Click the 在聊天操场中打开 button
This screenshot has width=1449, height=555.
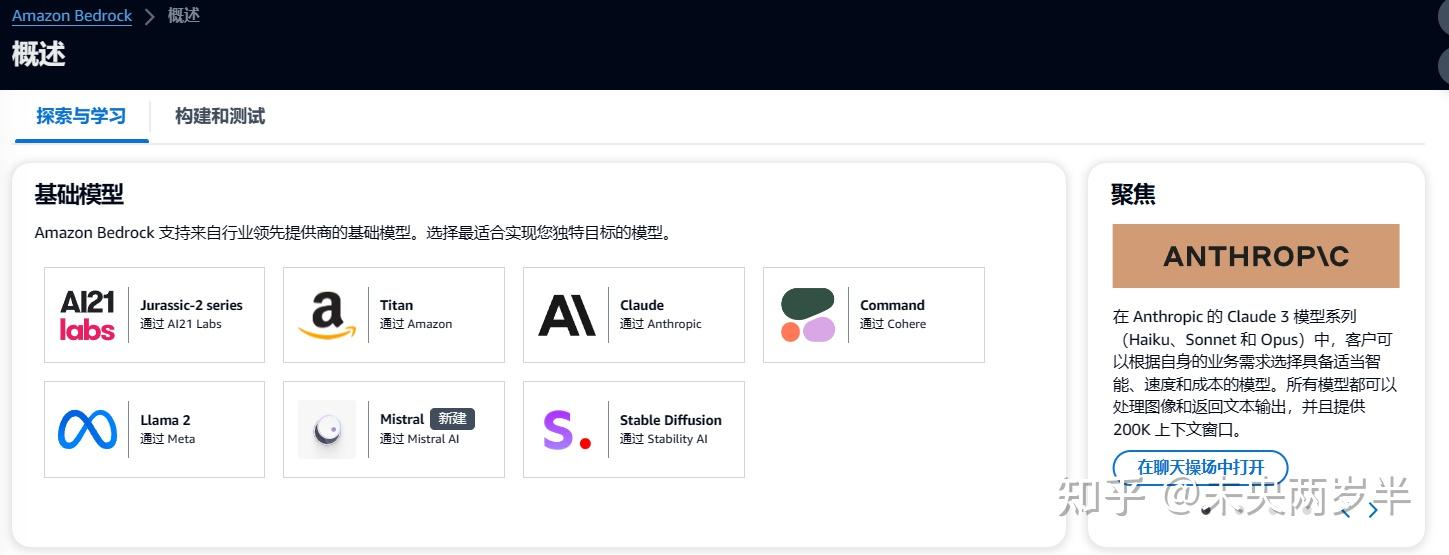click(x=1200, y=467)
